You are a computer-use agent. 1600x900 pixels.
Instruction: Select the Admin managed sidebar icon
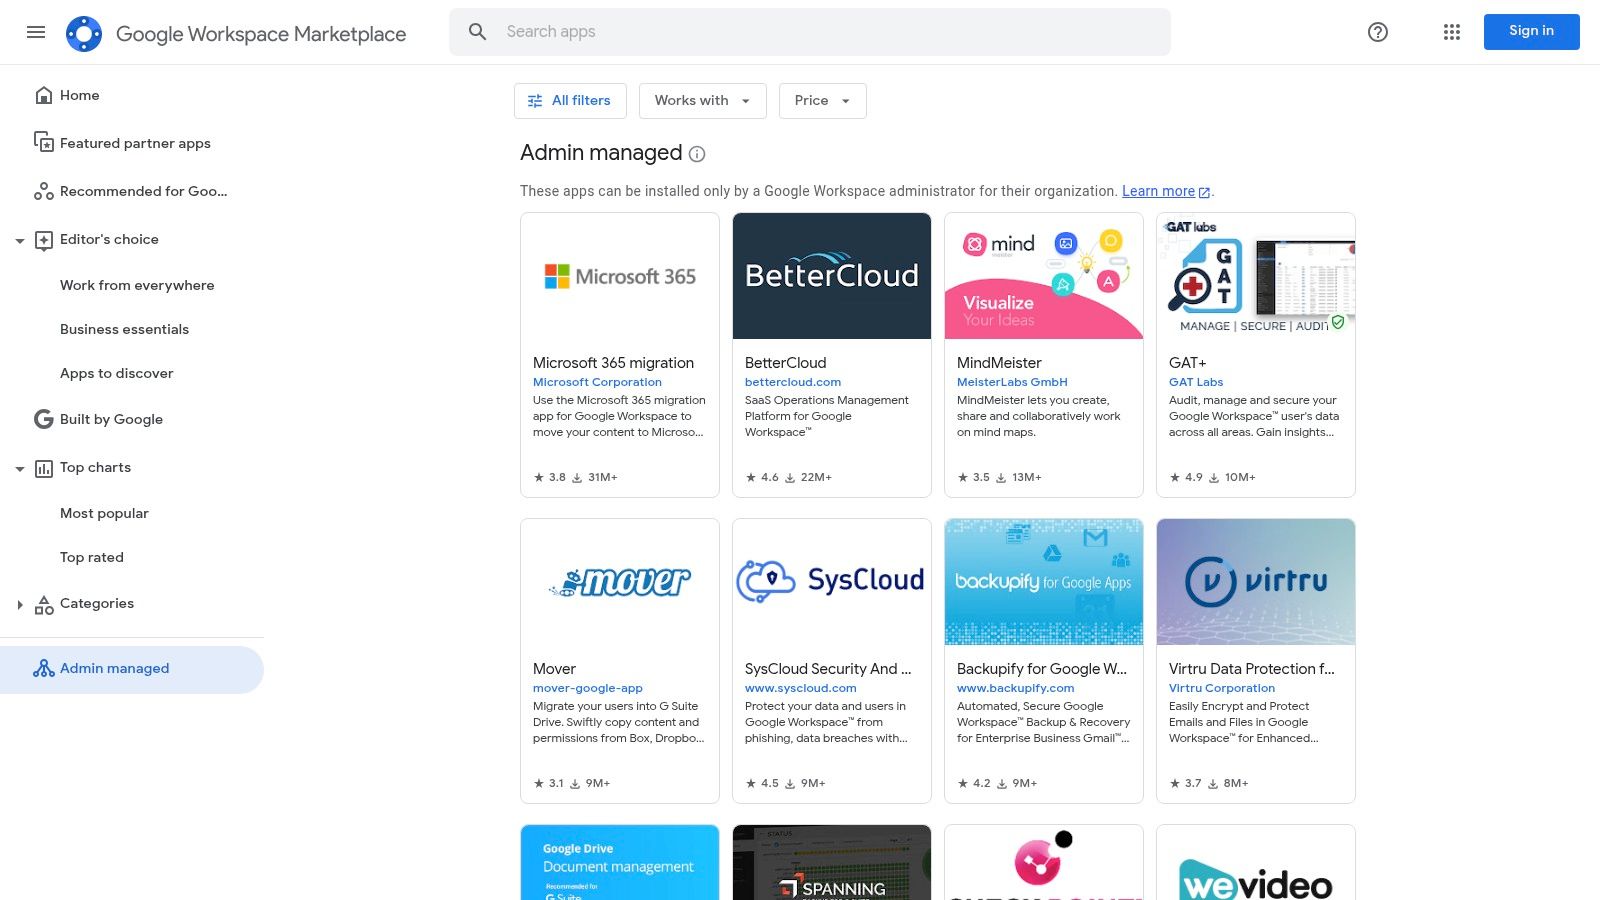pyautogui.click(x=44, y=668)
